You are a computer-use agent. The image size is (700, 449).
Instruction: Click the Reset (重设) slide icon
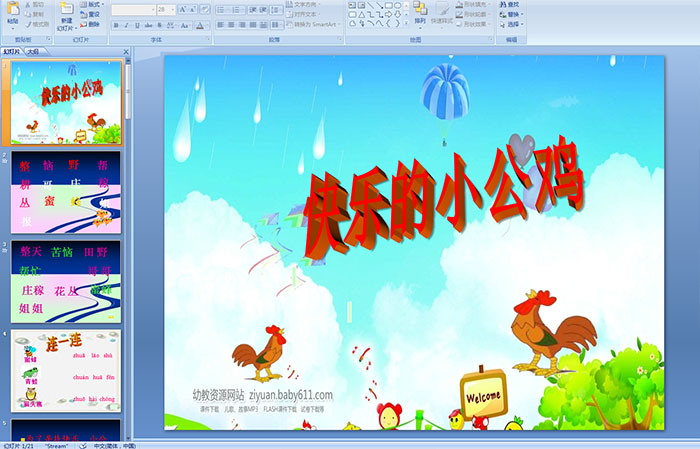[x=83, y=14]
